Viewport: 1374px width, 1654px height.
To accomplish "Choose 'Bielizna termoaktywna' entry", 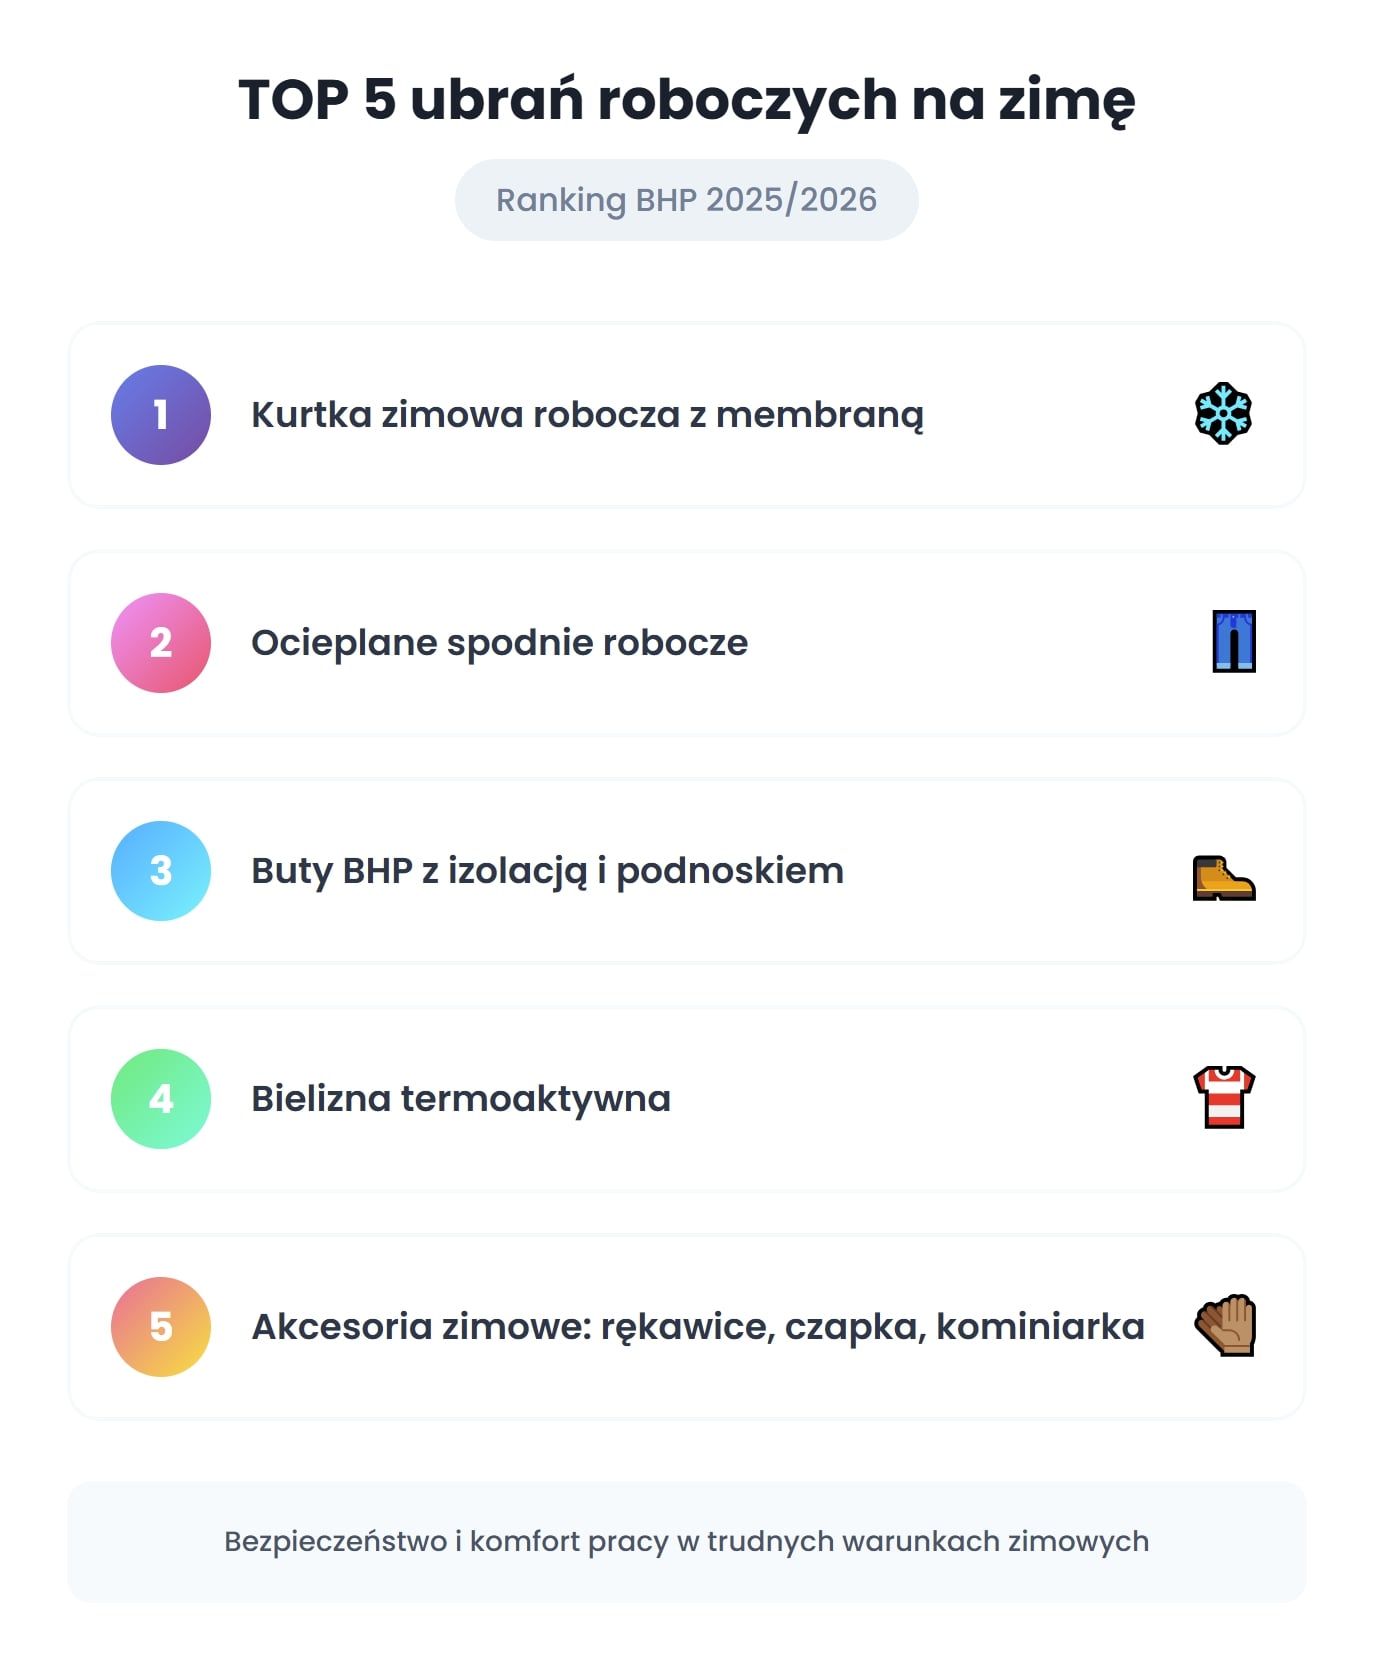I will [x=461, y=1099].
